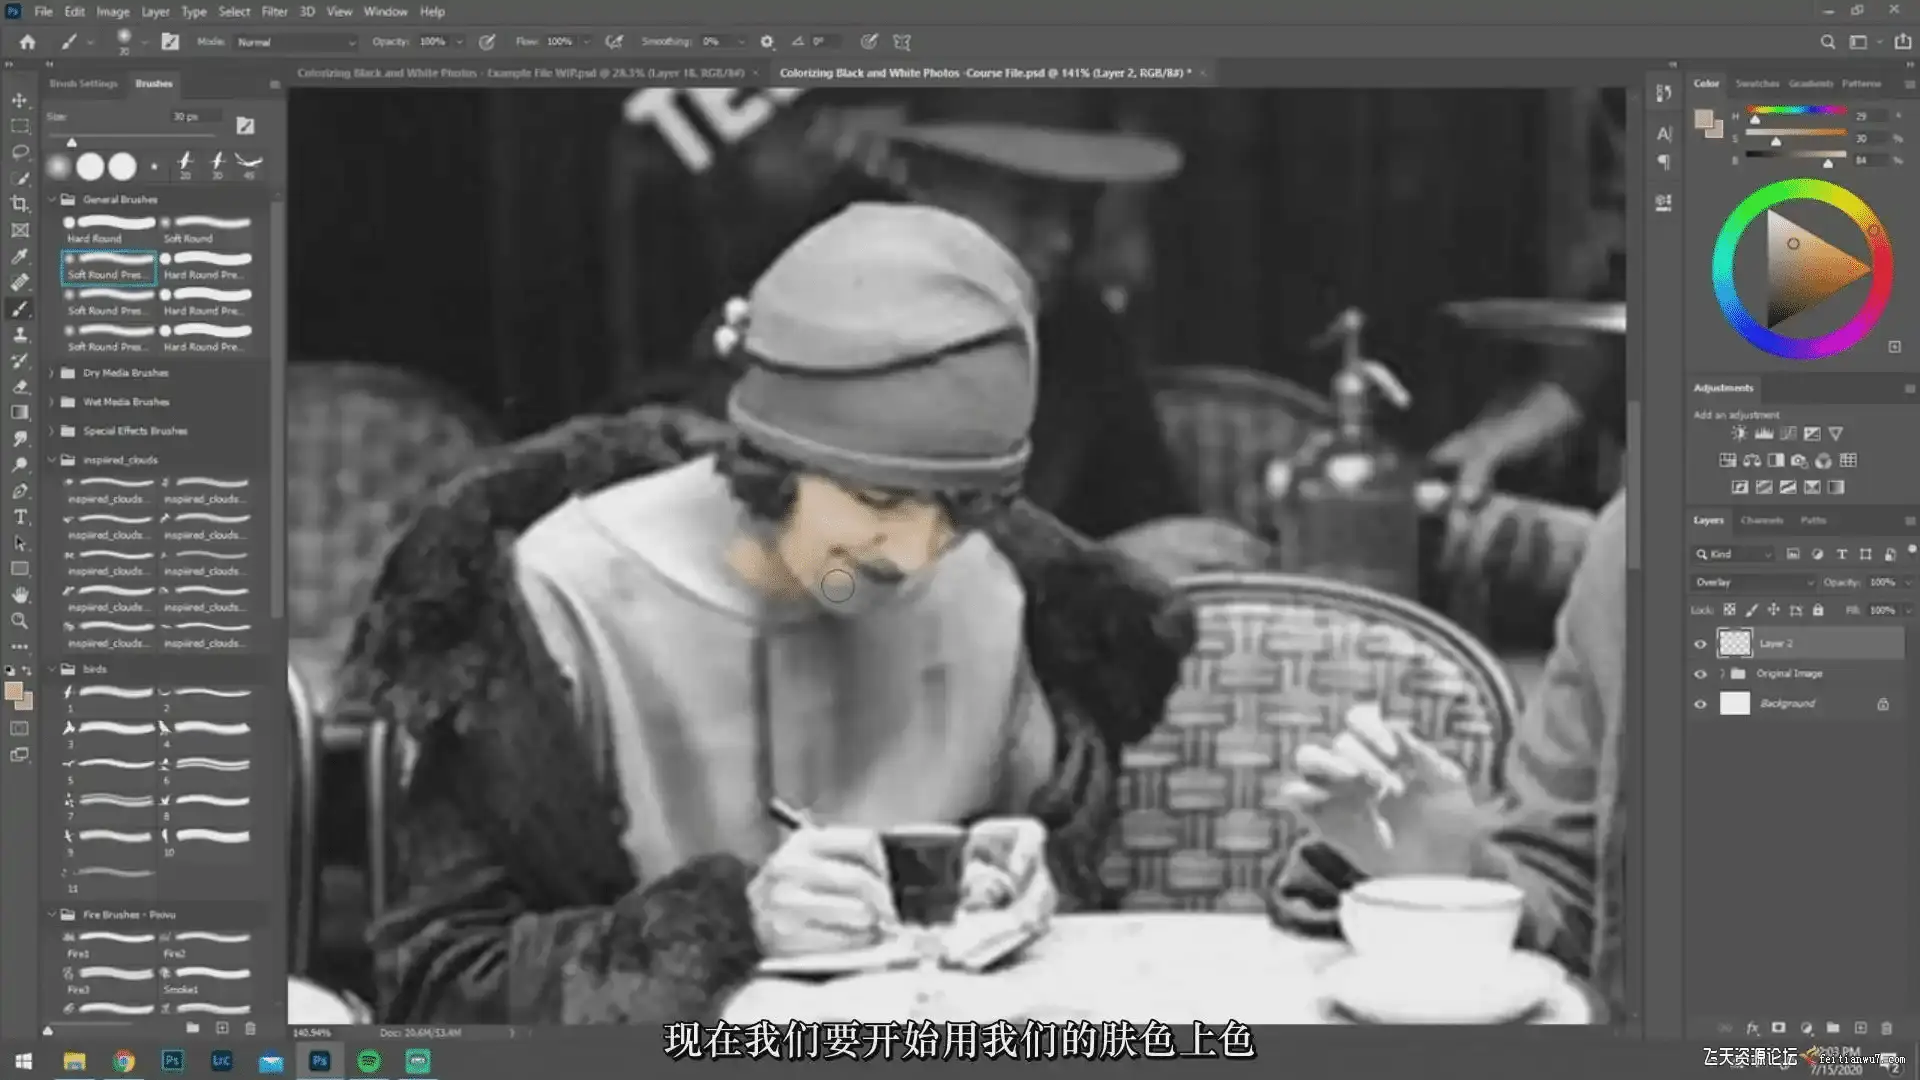Hide the Background layer
This screenshot has height=1080, width=1920.
click(x=1700, y=704)
